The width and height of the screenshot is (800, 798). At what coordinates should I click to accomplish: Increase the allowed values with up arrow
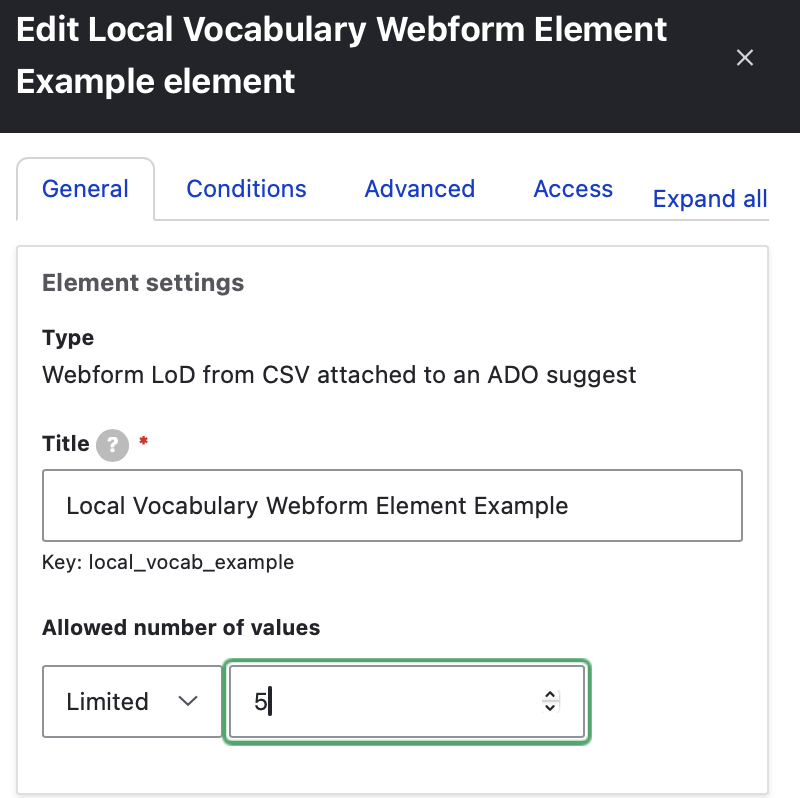pyautogui.click(x=549, y=695)
